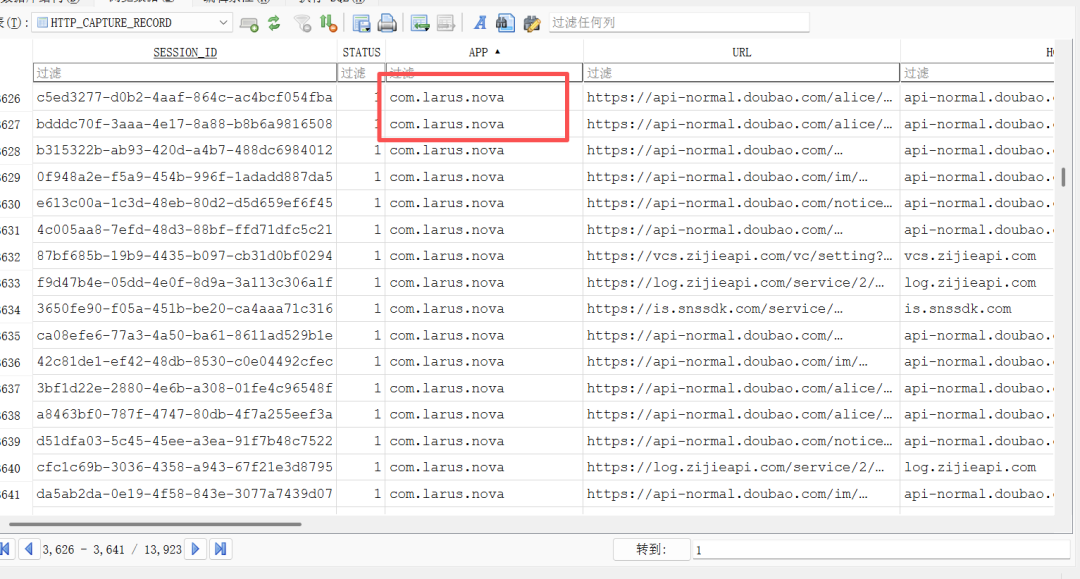Screen dimensions: 1080x579
Task: Click the save table as icon
Action: (x=361, y=23)
